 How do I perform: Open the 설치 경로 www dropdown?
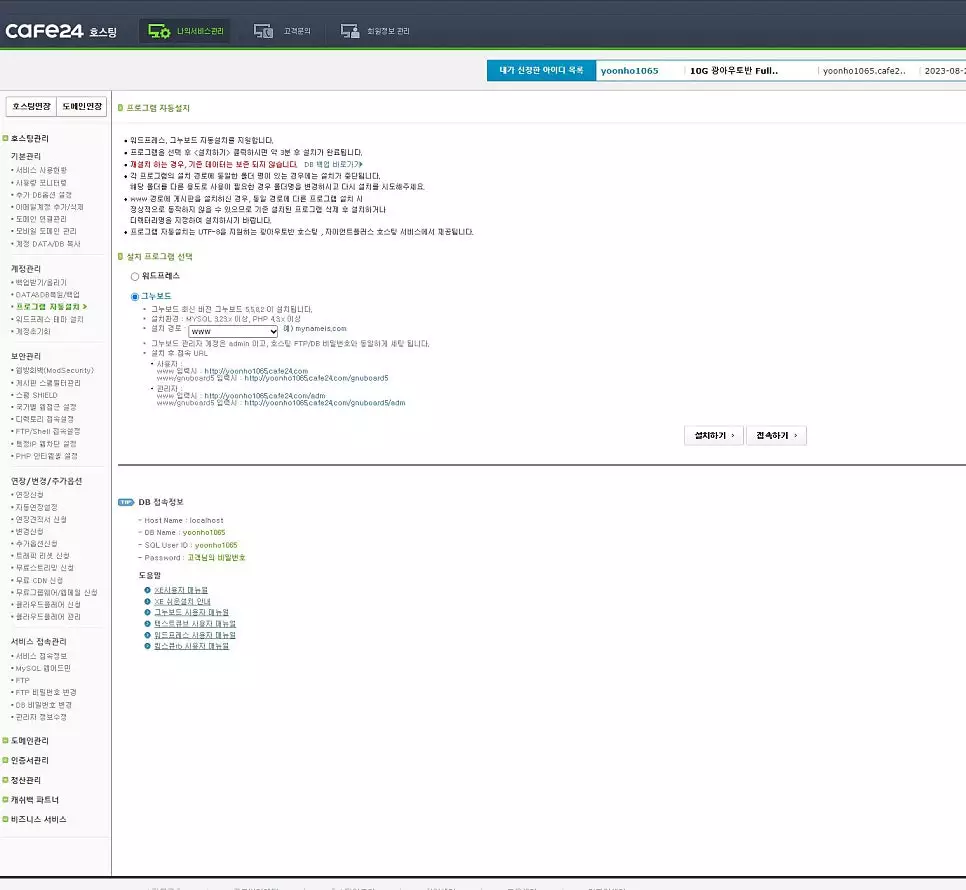pyautogui.click(x=232, y=331)
